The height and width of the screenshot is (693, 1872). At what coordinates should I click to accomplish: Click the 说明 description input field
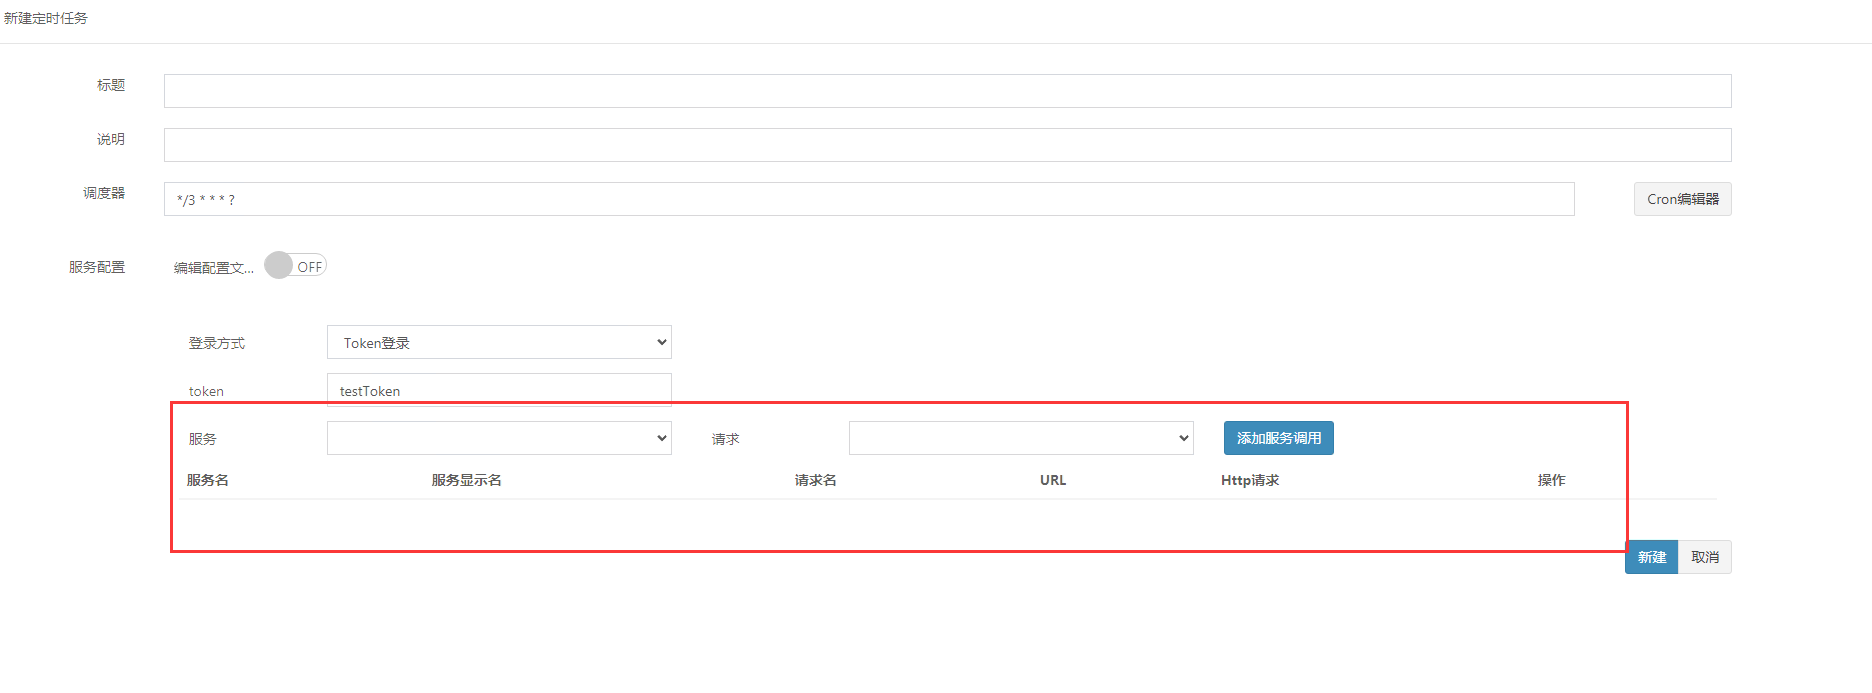(947, 145)
